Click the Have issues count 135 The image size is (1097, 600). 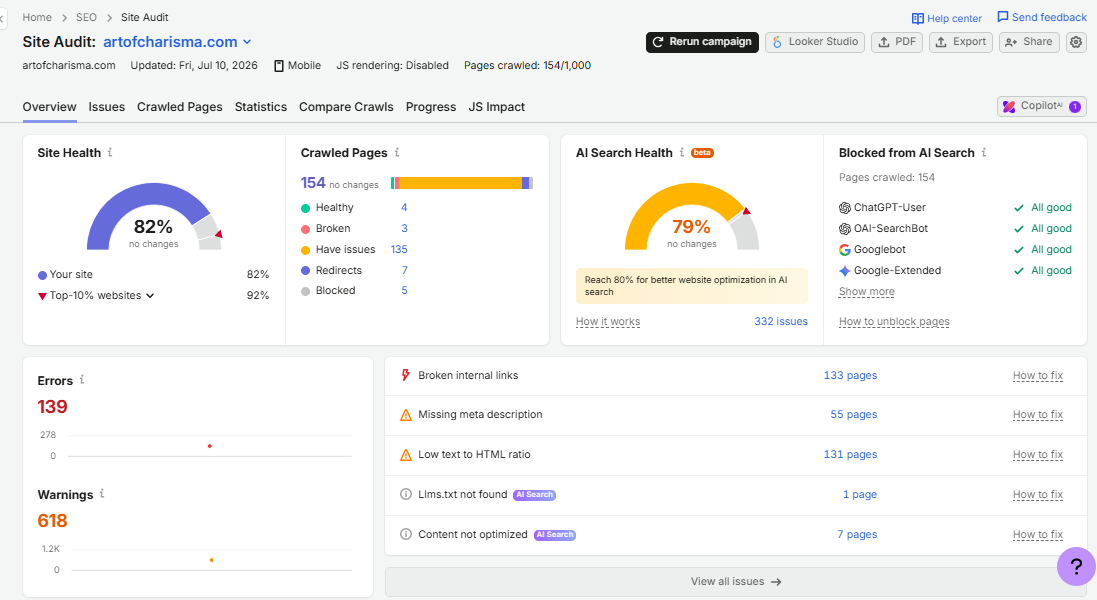tap(399, 250)
